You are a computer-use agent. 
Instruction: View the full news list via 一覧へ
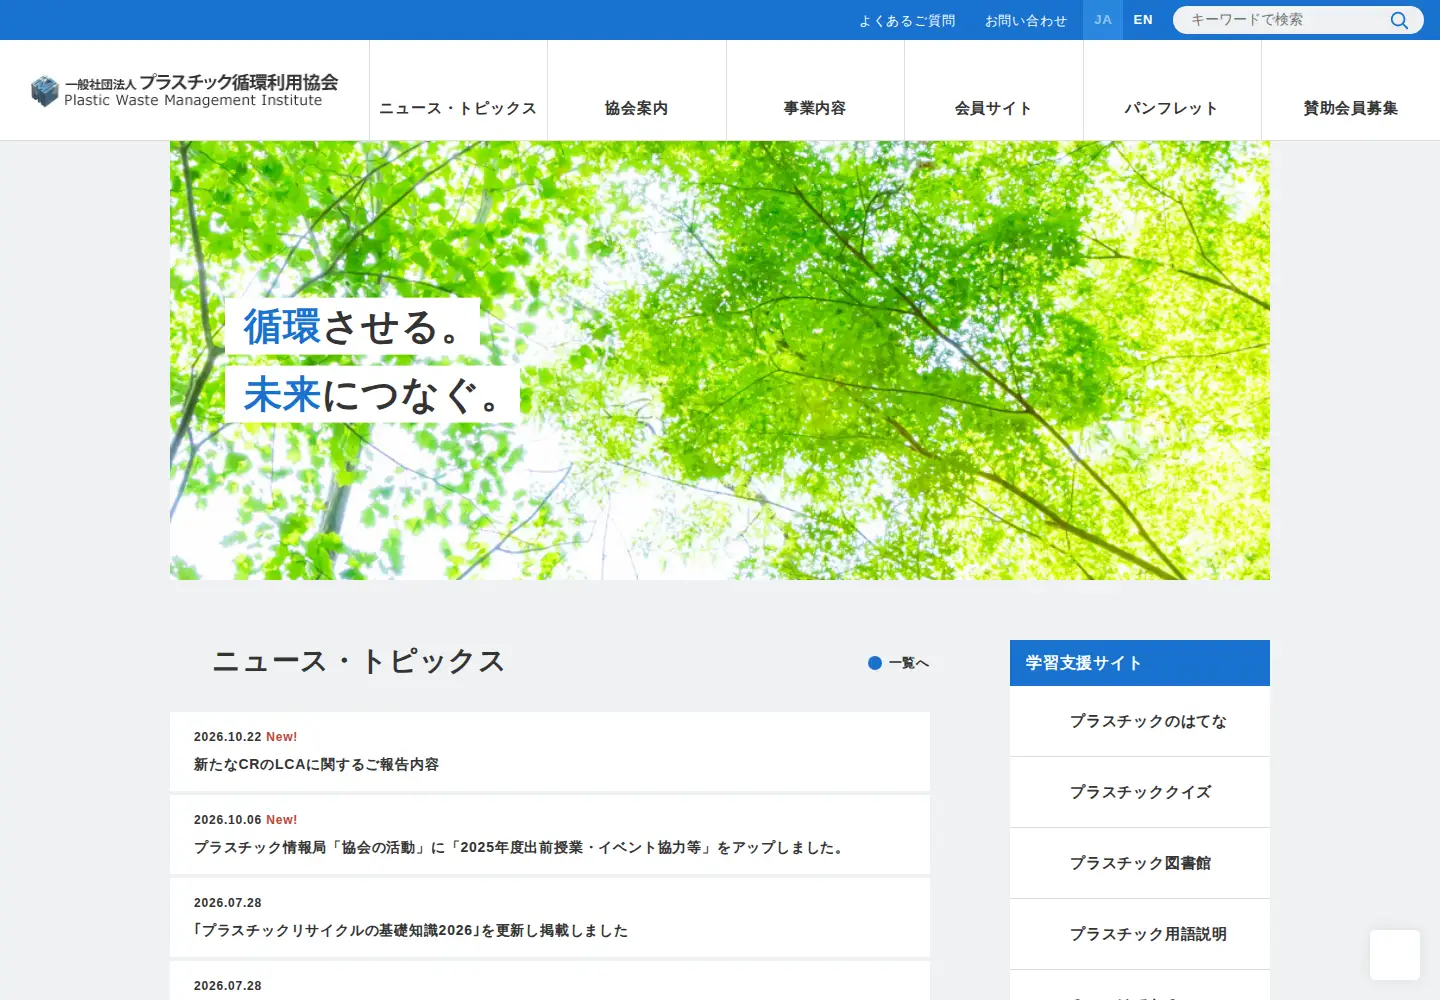click(x=899, y=663)
